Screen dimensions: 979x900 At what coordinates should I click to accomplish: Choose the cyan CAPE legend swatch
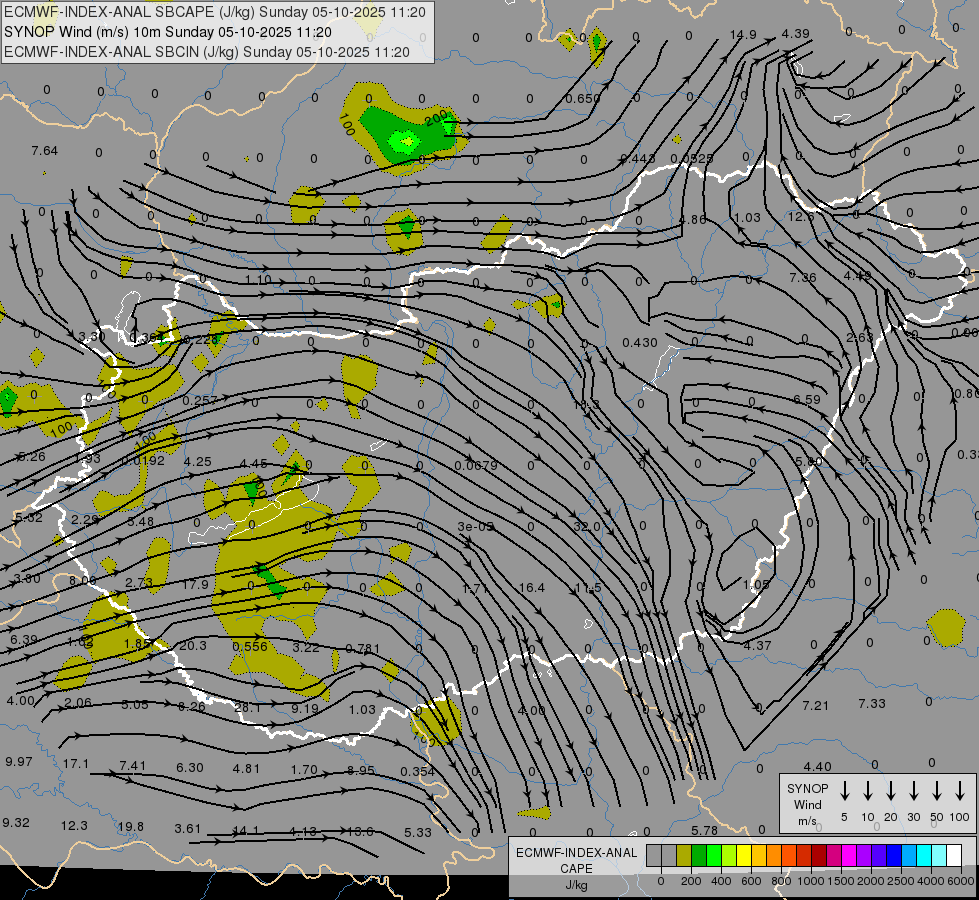pyautogui.click(x=924, y=856)
